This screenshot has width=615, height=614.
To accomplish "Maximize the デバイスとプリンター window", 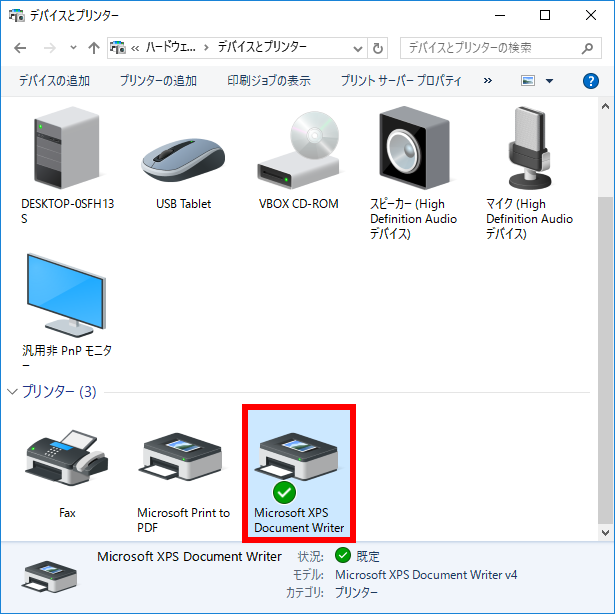I will coord(545,16).
